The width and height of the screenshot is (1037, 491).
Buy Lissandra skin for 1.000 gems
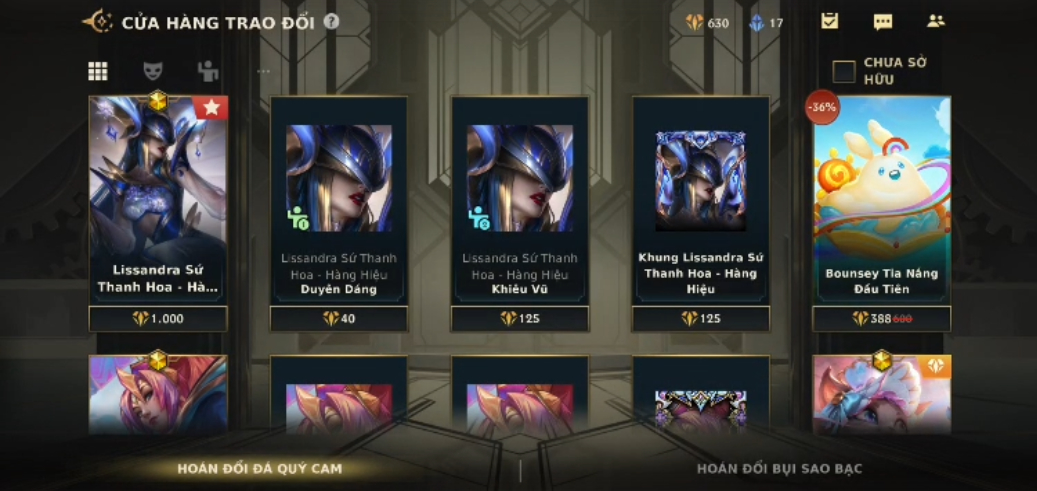158,318
